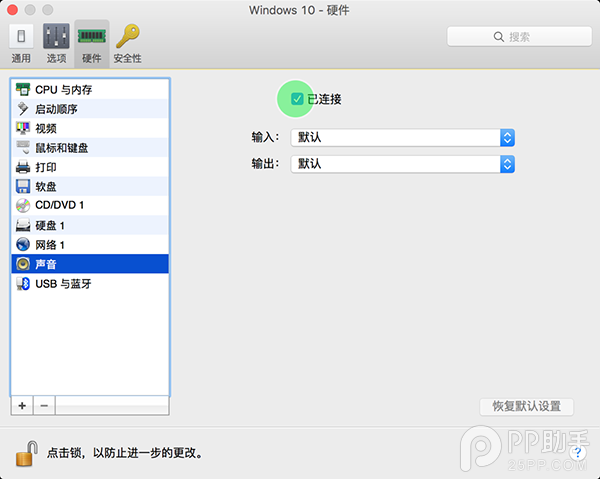
Task: Click the 恢复默认设置 button
Action: click(x=527, y=406)
